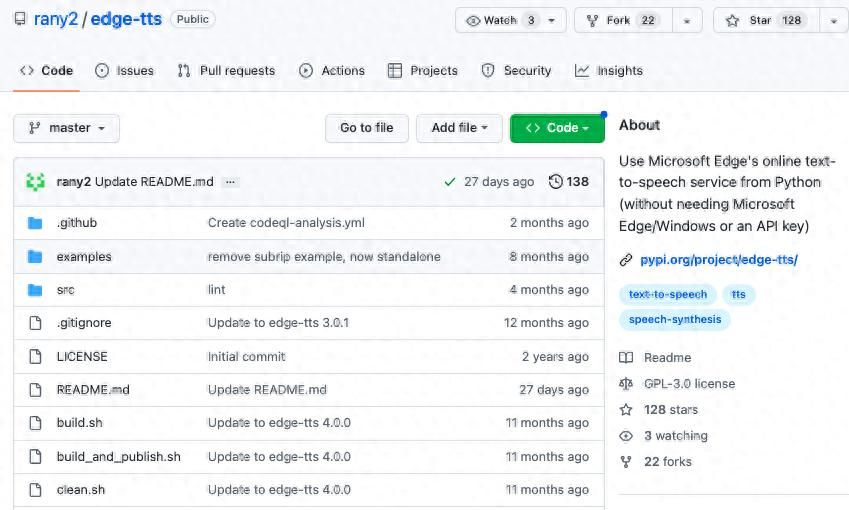
Task: Open the 'Initial commit' message
Action: tap(246, 357)
